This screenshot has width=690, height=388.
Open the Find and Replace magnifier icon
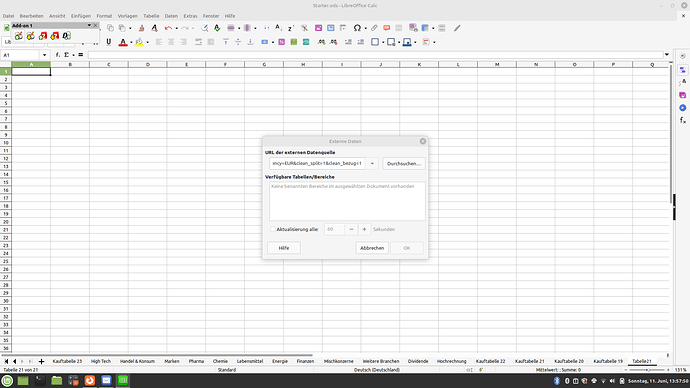(205, 28)
